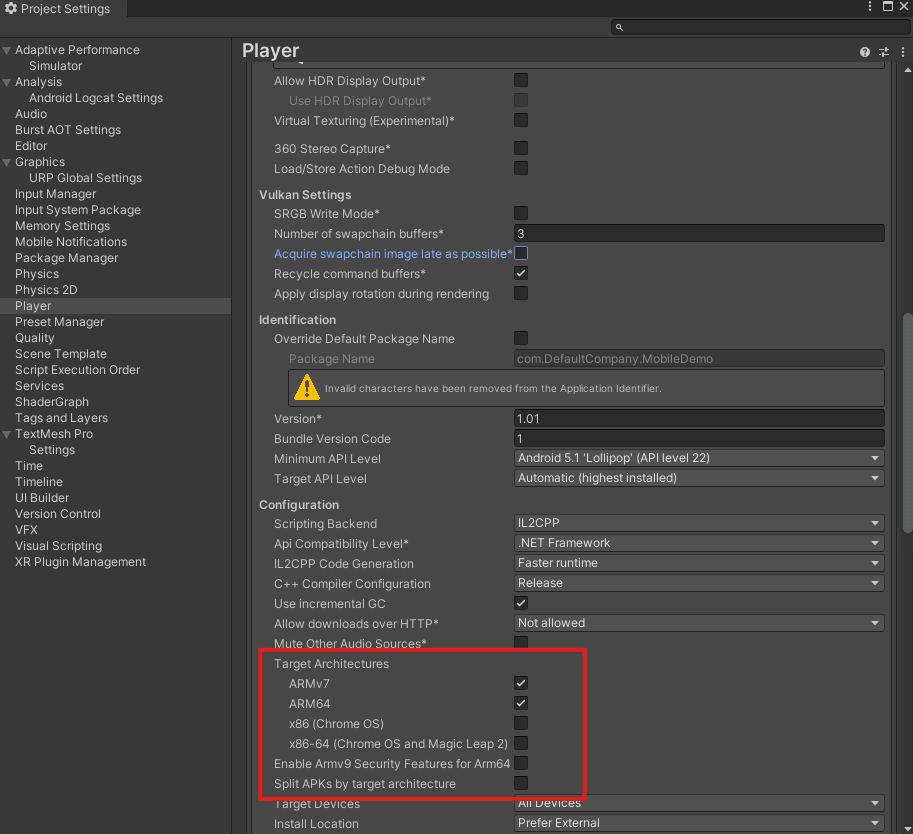Viewport: 913px width, 834px height.
Task: Focus the settings search field
Action: coord(759,27)
